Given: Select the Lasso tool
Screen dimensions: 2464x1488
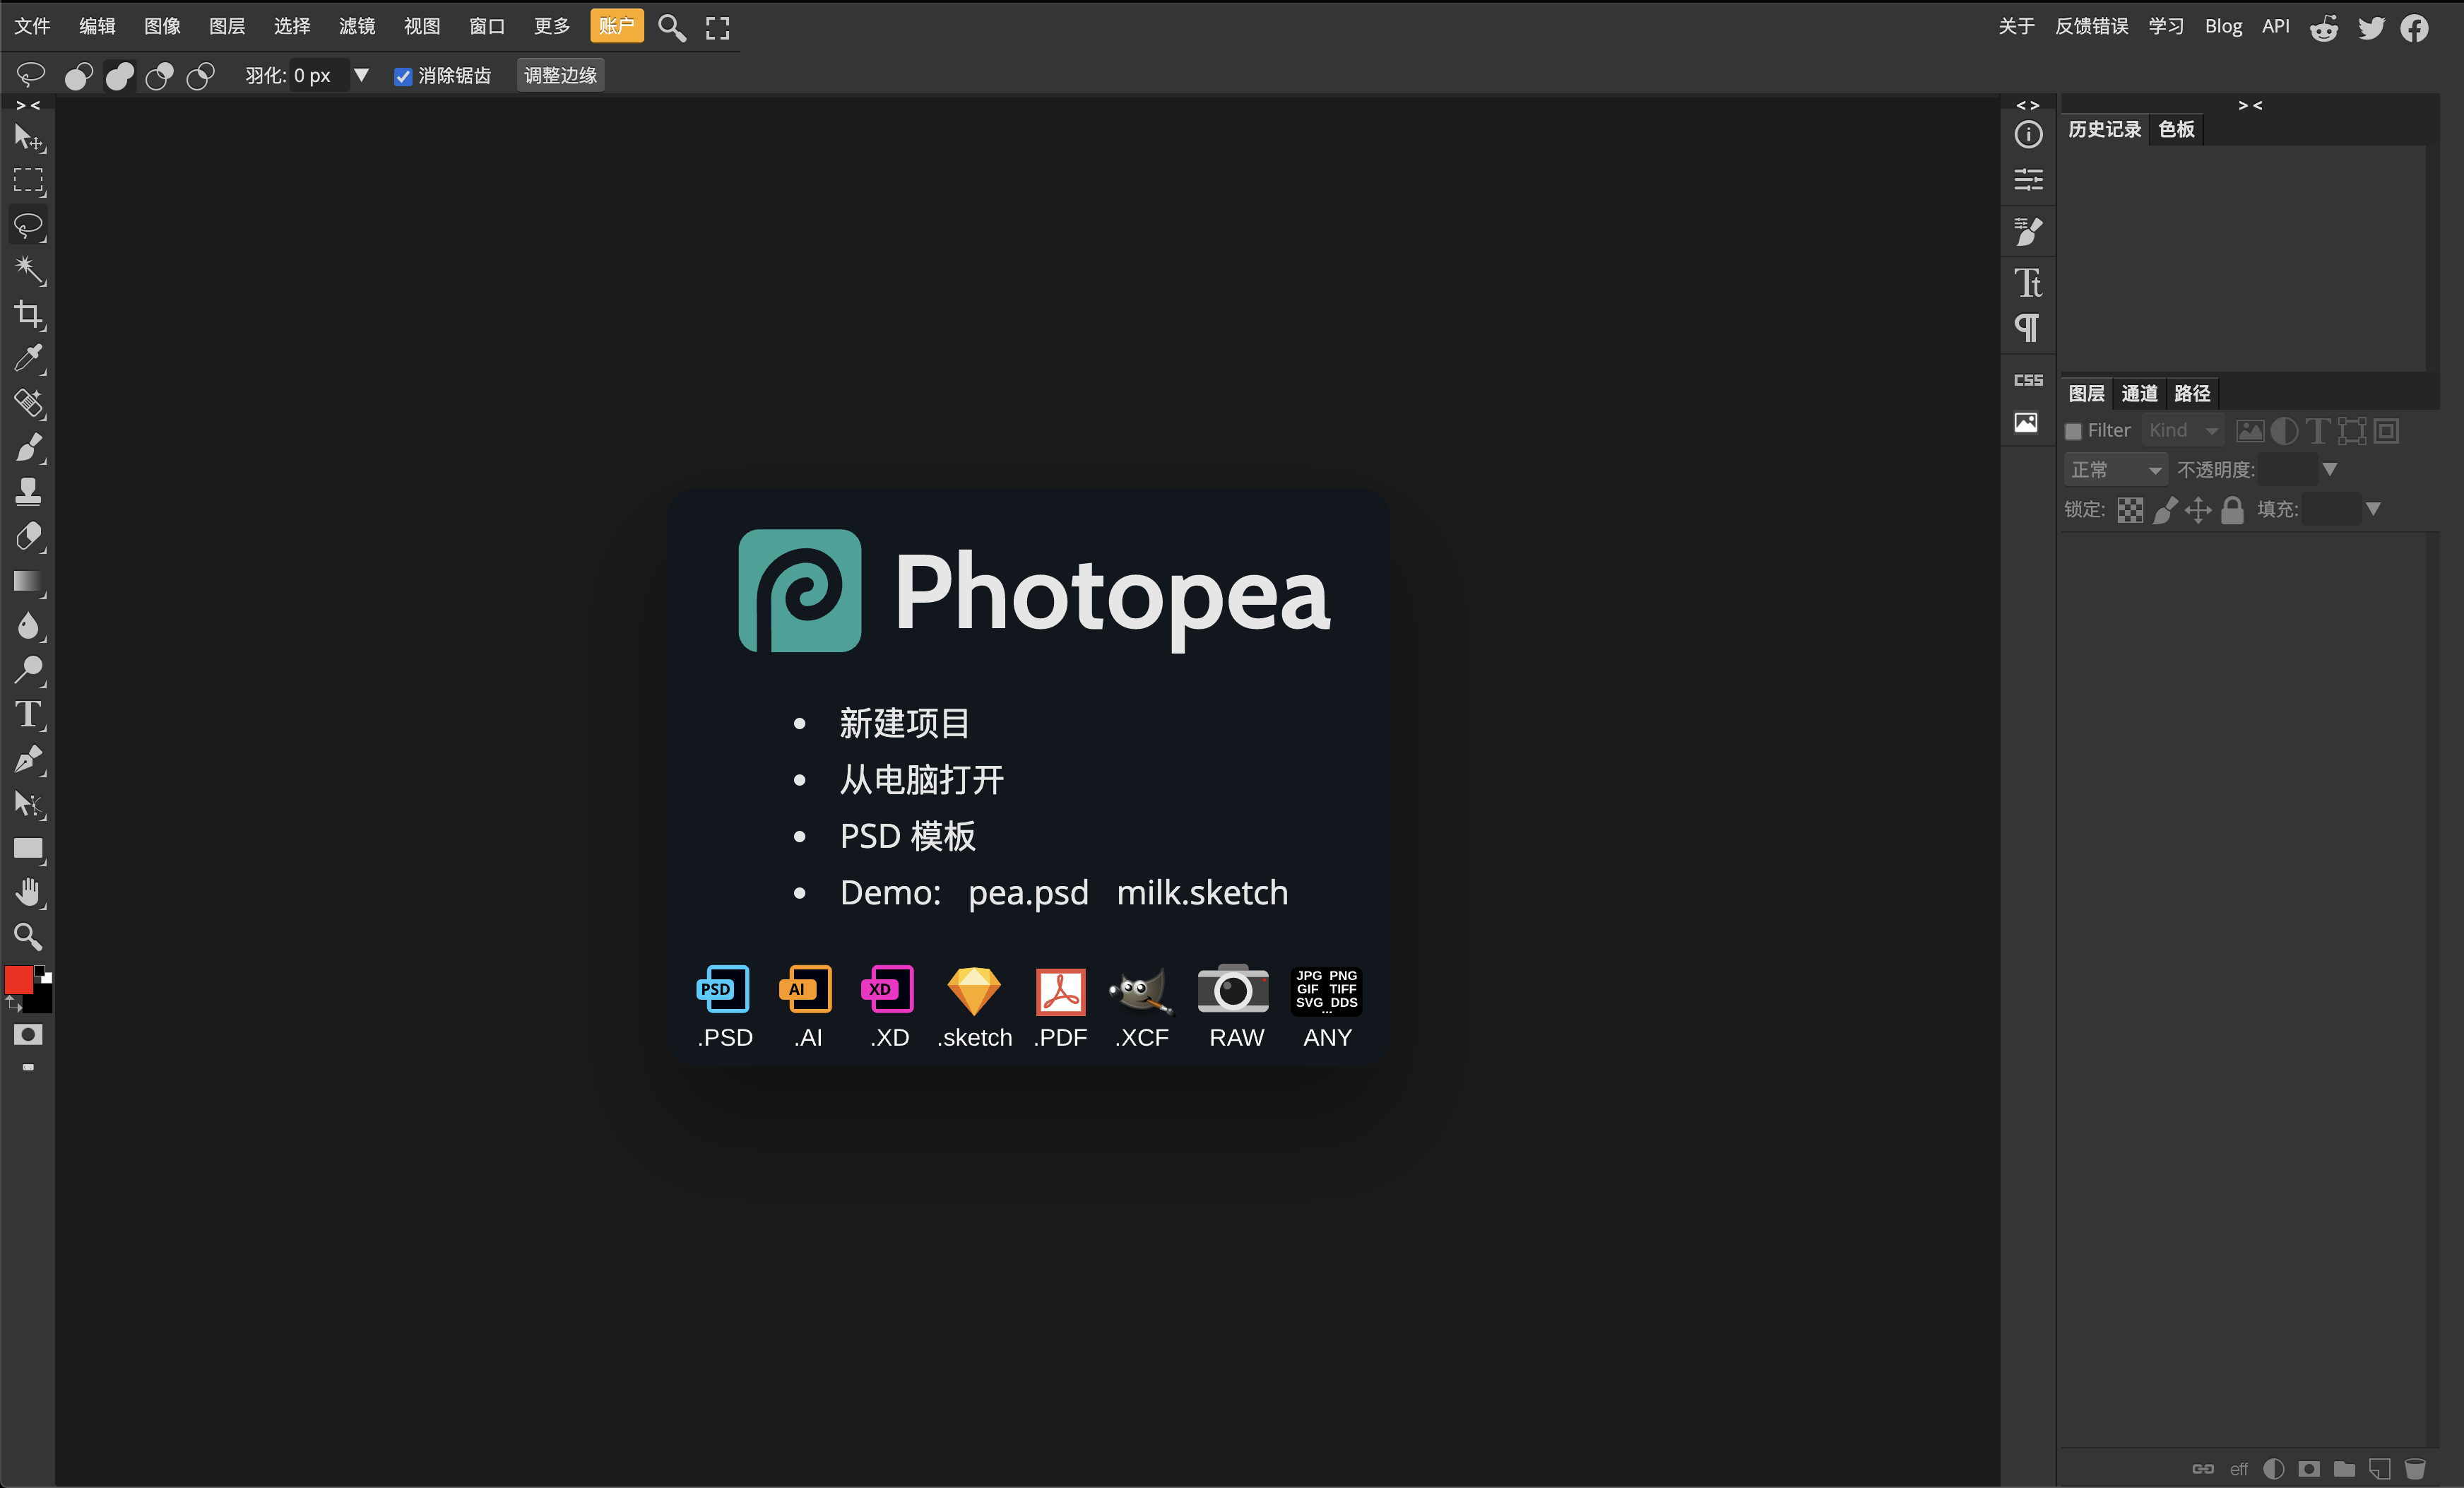Looking at the screenshot, I should tap(28, 225).
